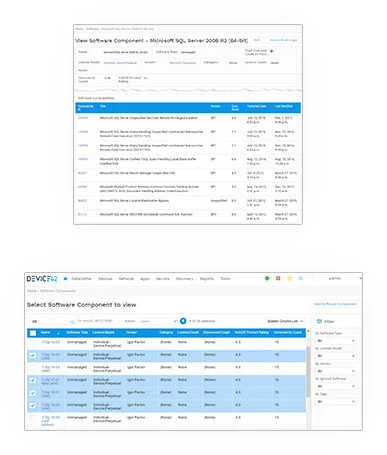
Task: Open the By Ignored Software filter dropdown
Action: pos(336,386)
